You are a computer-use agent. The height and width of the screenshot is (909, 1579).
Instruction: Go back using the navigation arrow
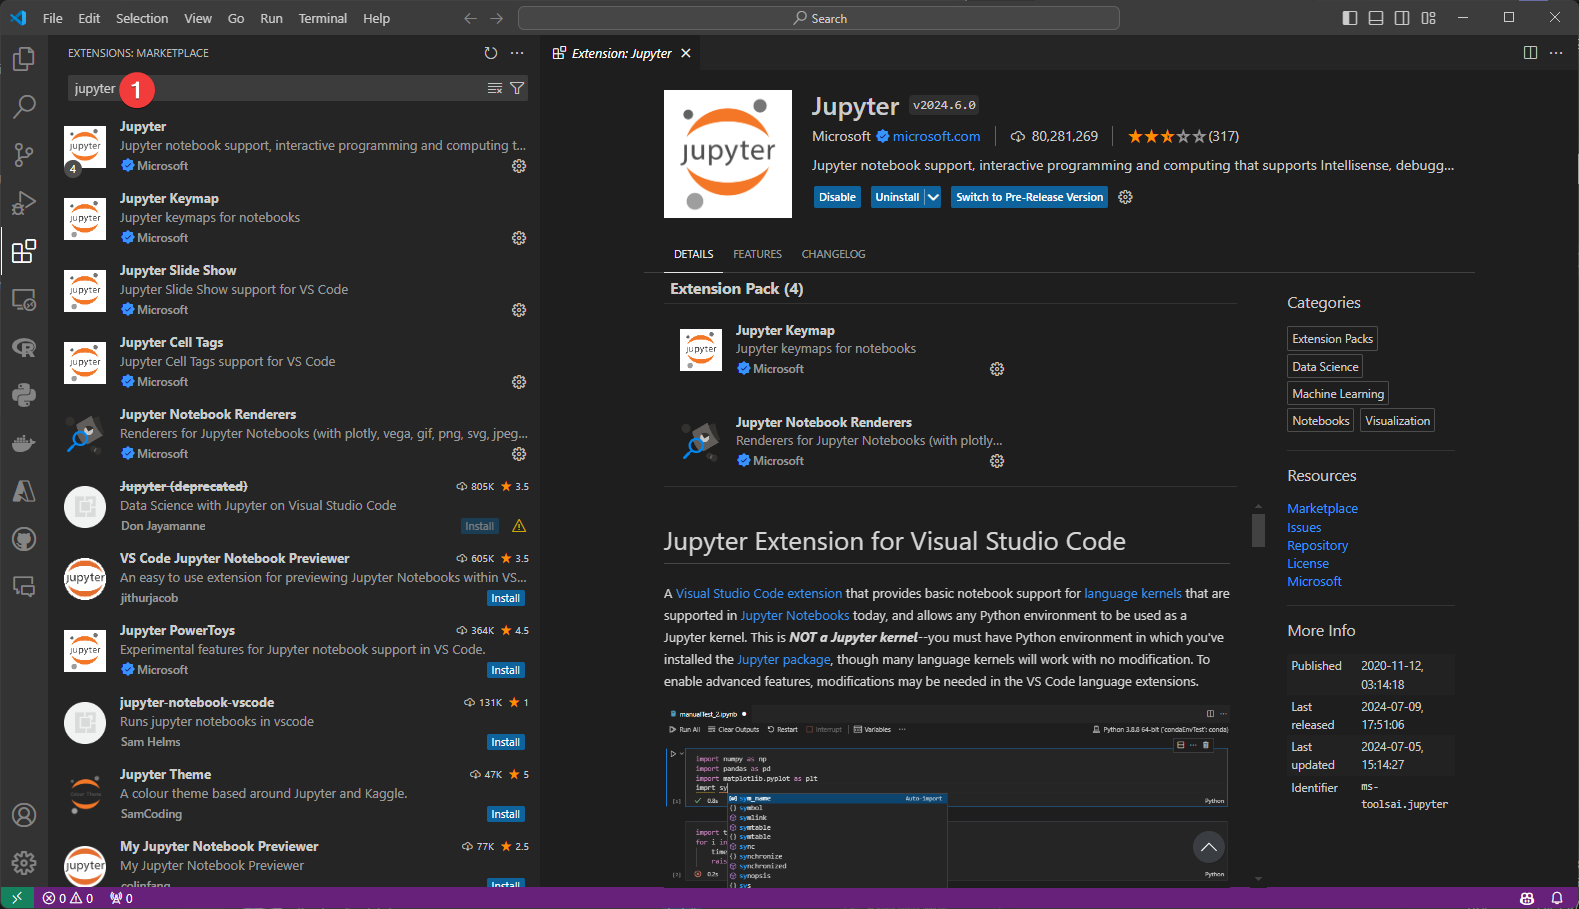pos(471,18)
